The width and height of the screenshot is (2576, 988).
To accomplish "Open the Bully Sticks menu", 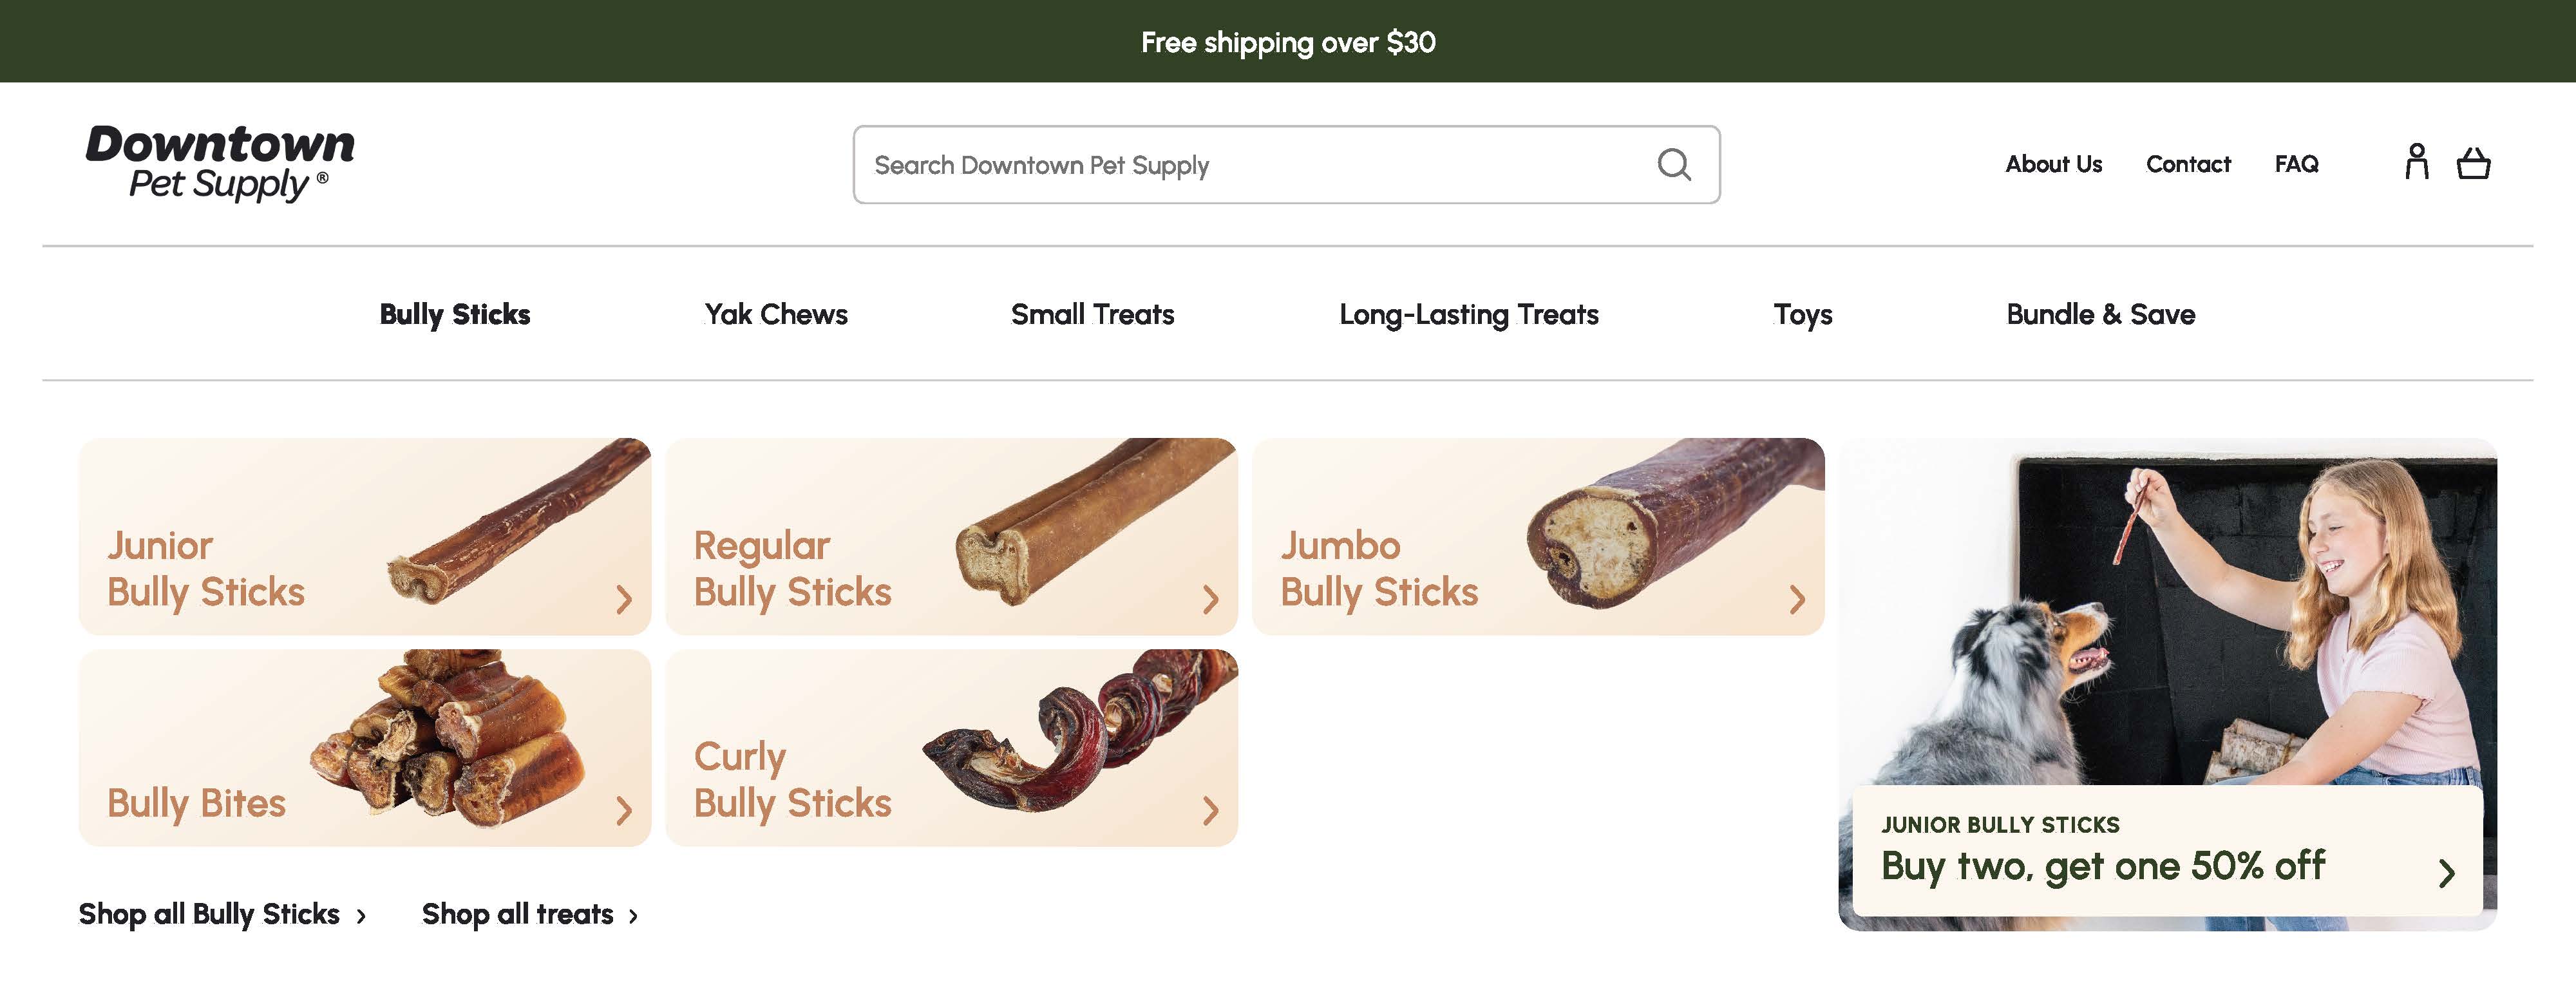I will [x=455, y=314].
